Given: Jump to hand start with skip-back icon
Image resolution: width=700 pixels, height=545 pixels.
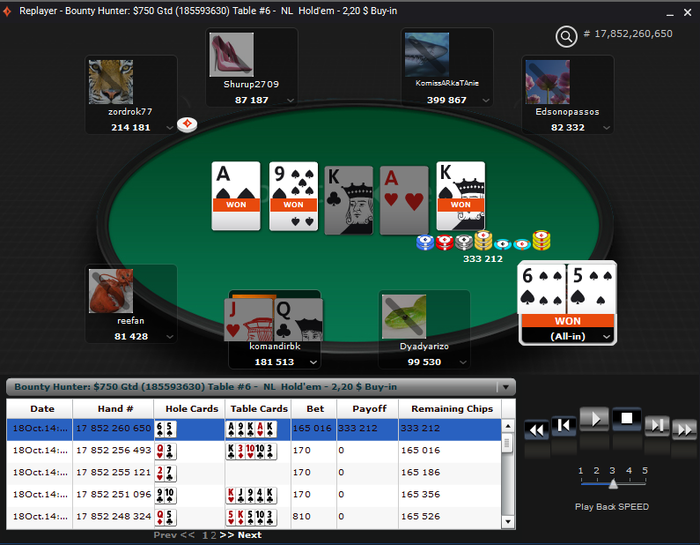Looking at the screenshot, I should point(563,425).
